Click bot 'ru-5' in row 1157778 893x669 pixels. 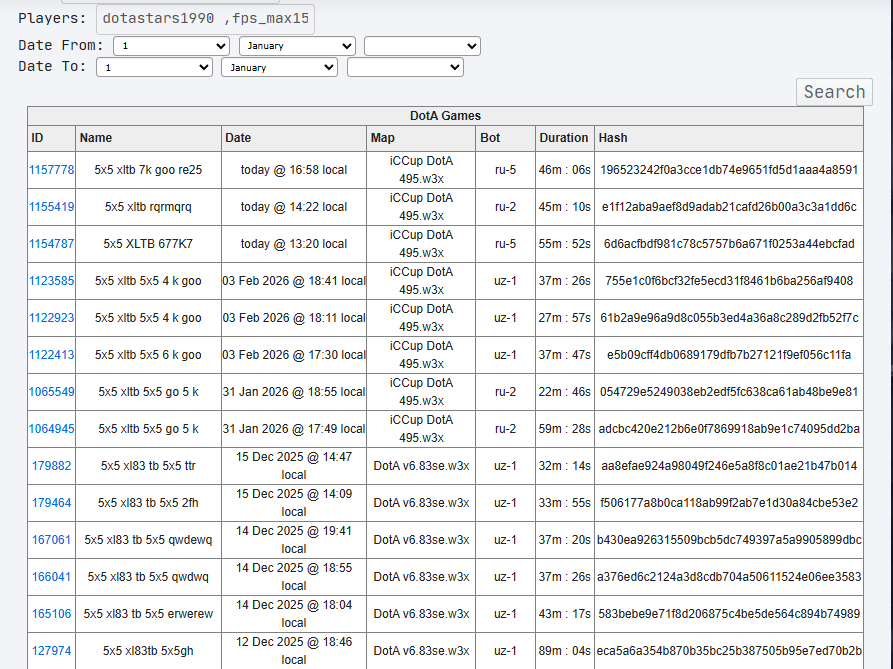(505, 170)
